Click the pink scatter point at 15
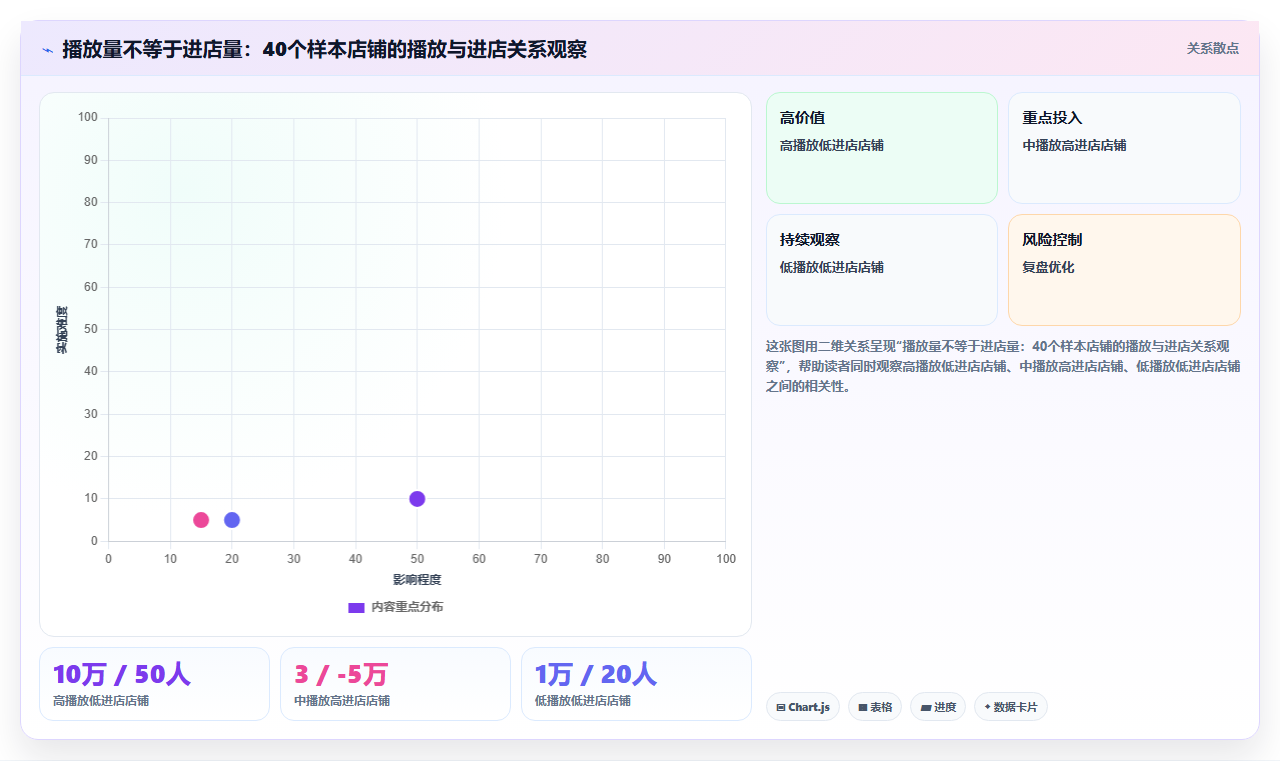Viewport: 1280px width, 761px height. click(201, 520)
